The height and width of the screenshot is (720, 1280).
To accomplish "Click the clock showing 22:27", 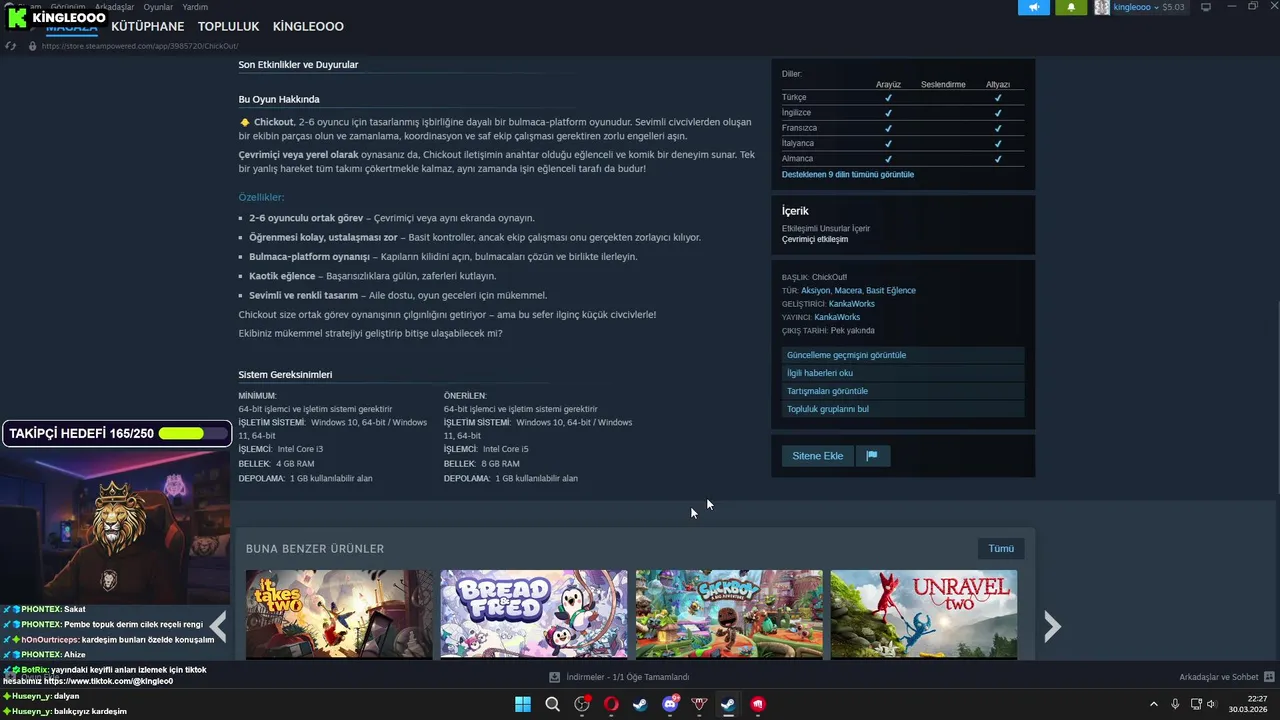I will coord(1255,698).
